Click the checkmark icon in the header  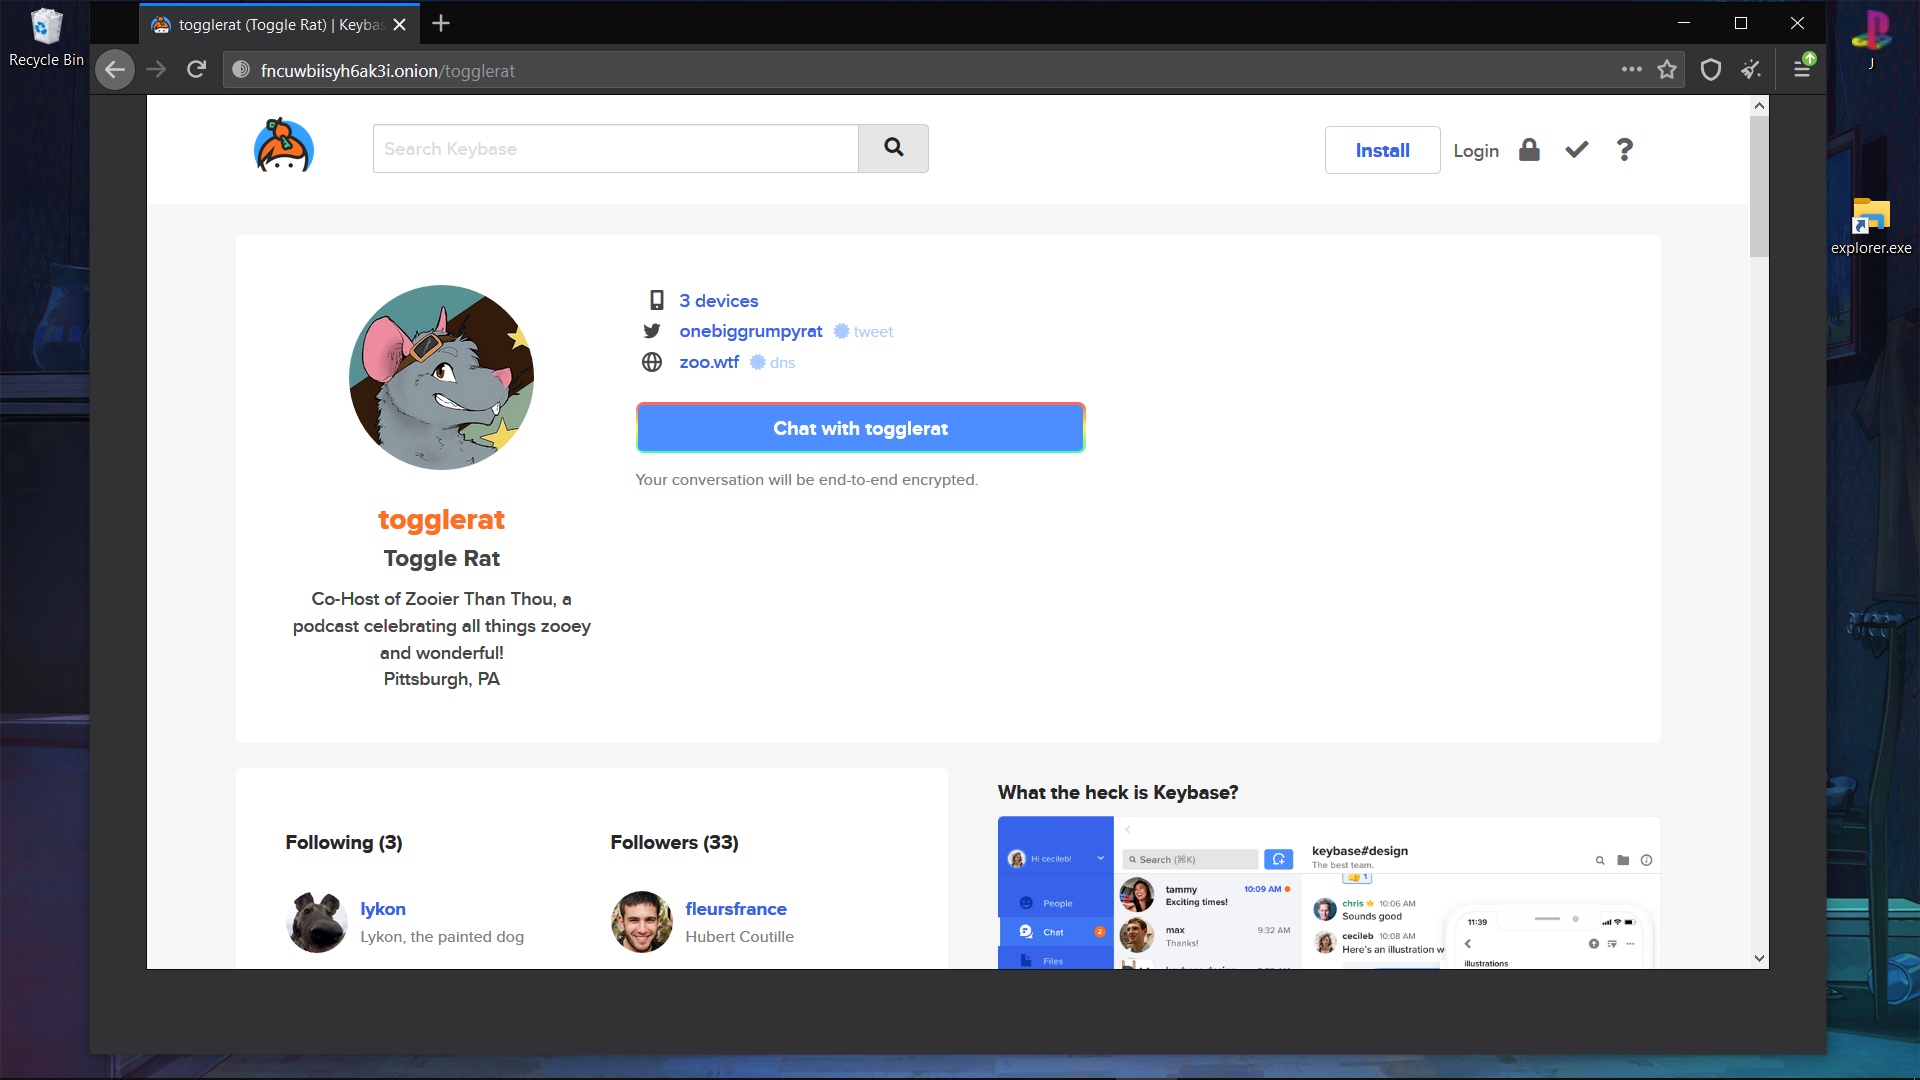1577,150
